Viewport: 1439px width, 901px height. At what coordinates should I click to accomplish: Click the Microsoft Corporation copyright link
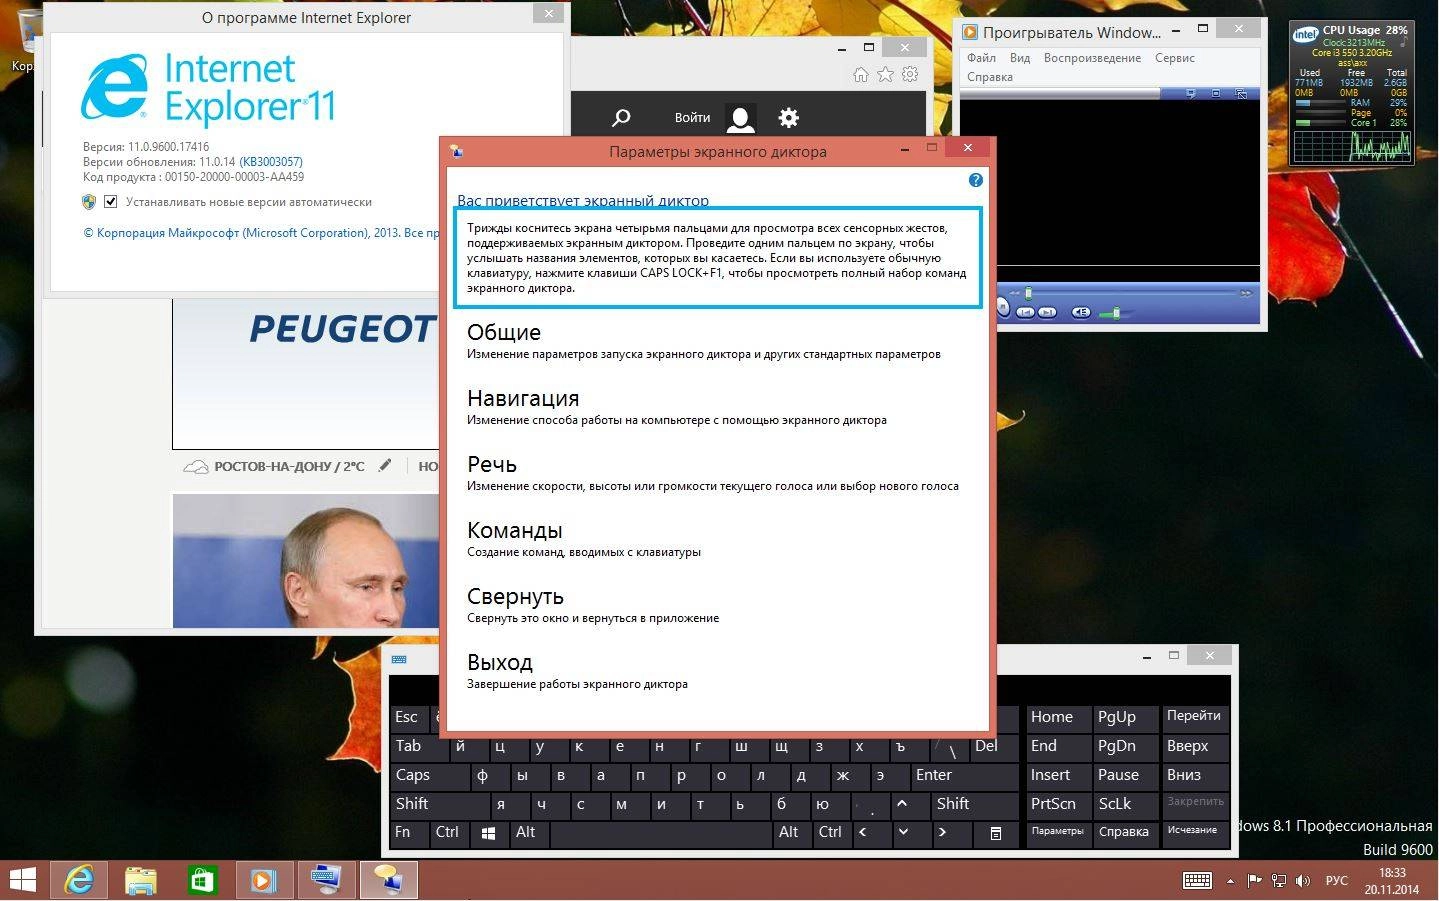(x=261, y=232)
